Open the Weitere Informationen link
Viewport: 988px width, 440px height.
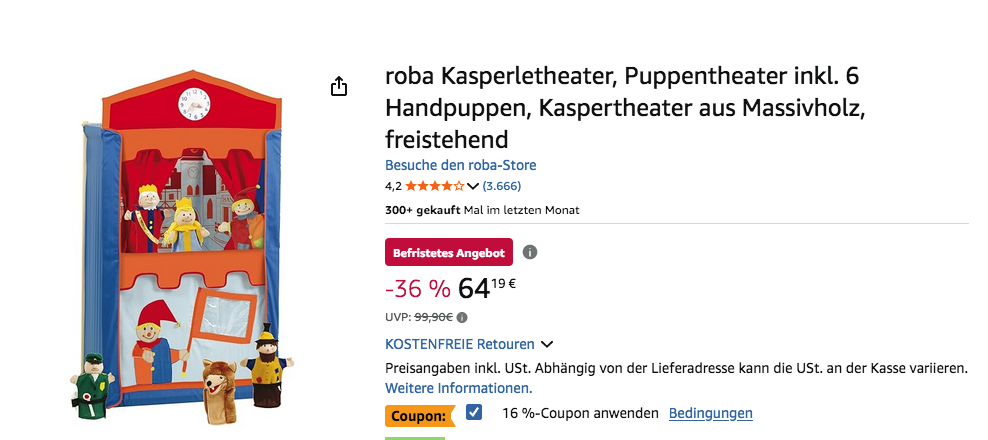459,388
